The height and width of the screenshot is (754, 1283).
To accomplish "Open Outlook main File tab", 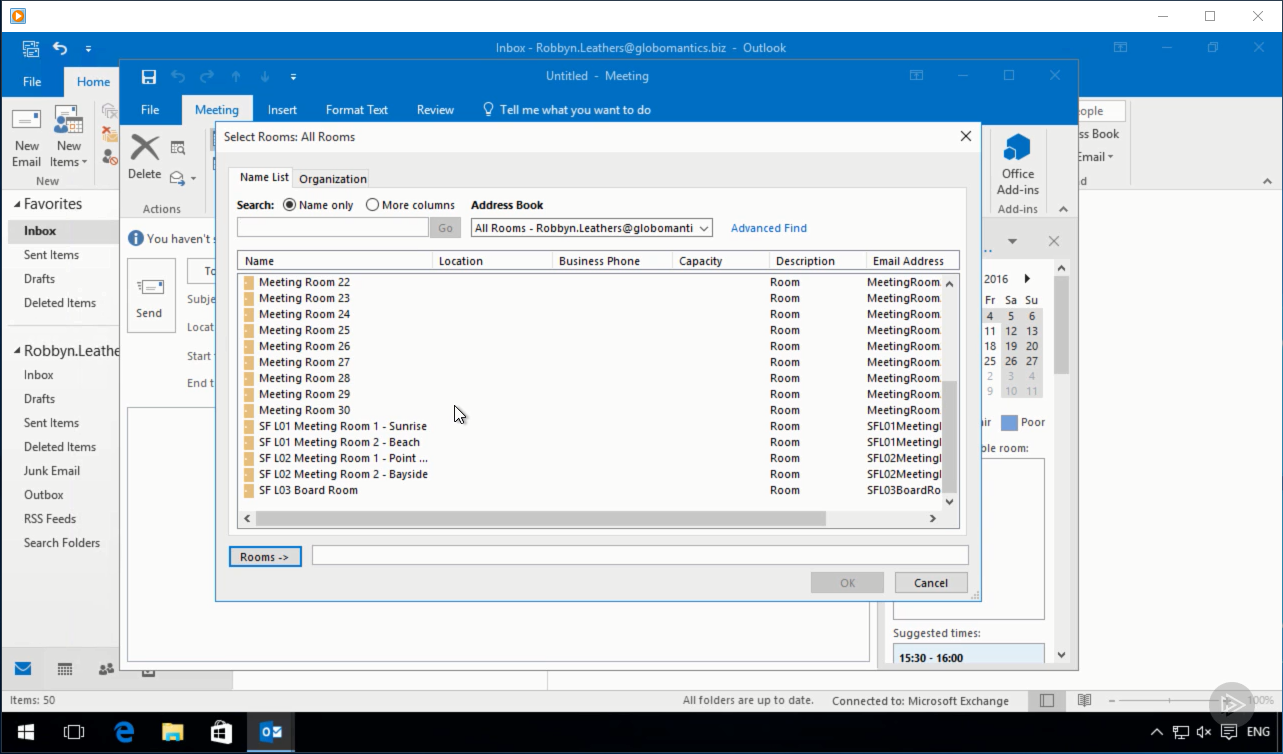I will coord(32,82).
